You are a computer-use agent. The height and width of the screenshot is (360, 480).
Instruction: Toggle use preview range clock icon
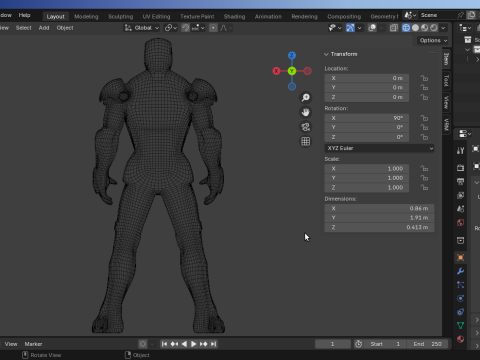tap(359, 344)
